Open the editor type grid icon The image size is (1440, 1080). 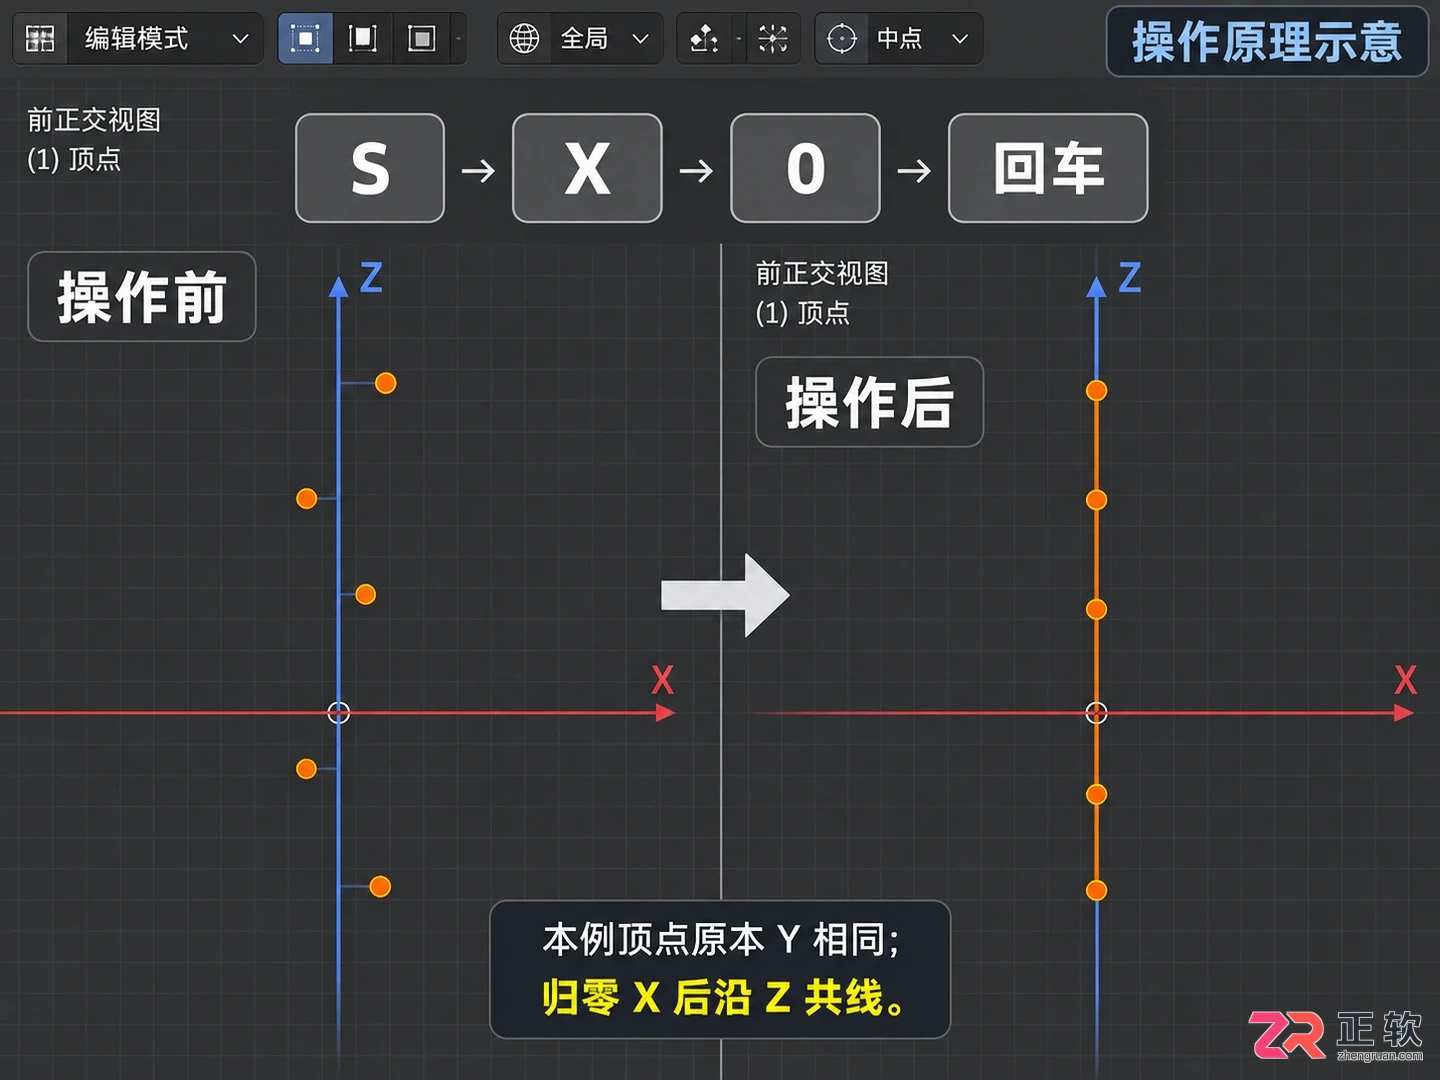[x=40, y=39]
